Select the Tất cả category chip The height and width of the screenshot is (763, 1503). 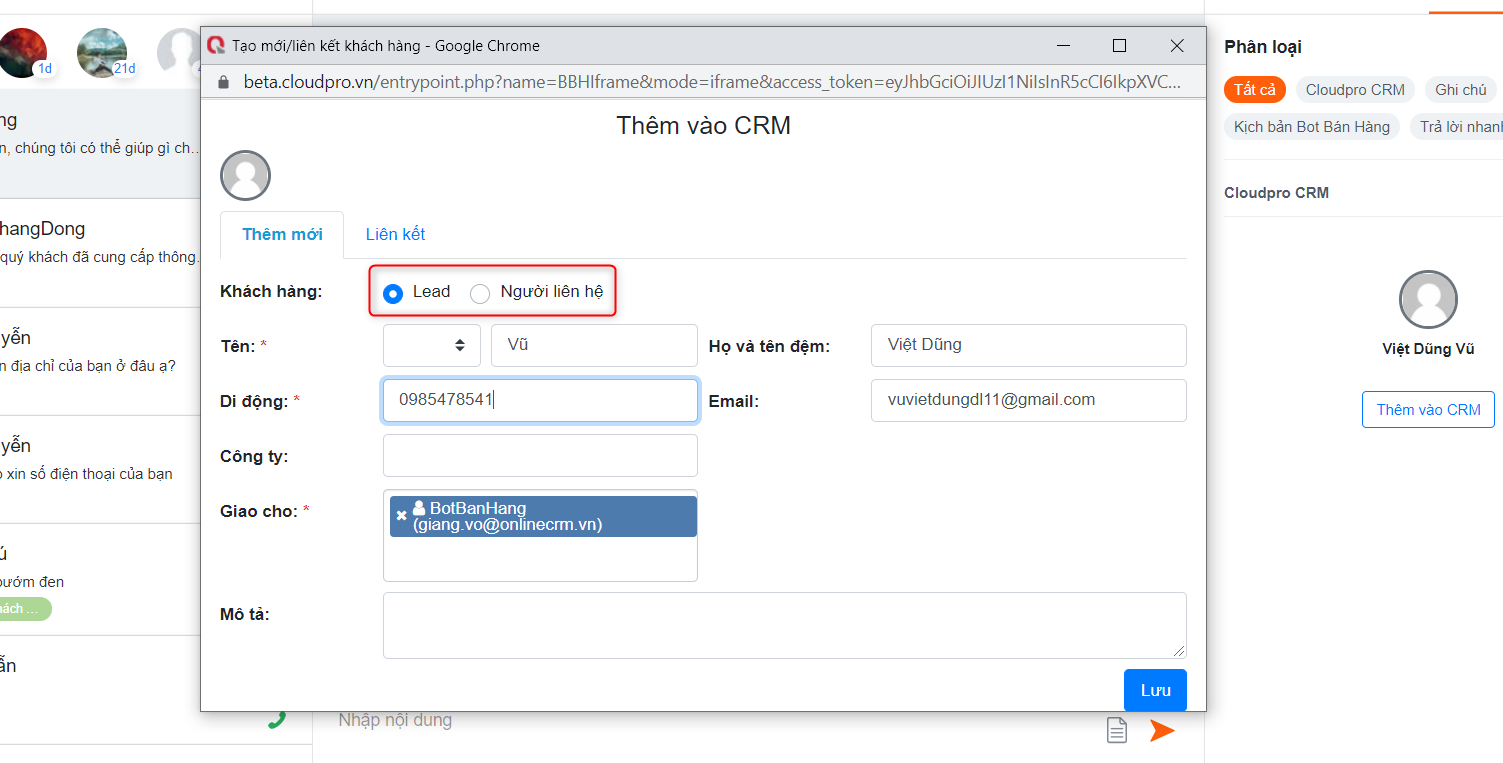pyautogui.click(x=1254, y=90)
